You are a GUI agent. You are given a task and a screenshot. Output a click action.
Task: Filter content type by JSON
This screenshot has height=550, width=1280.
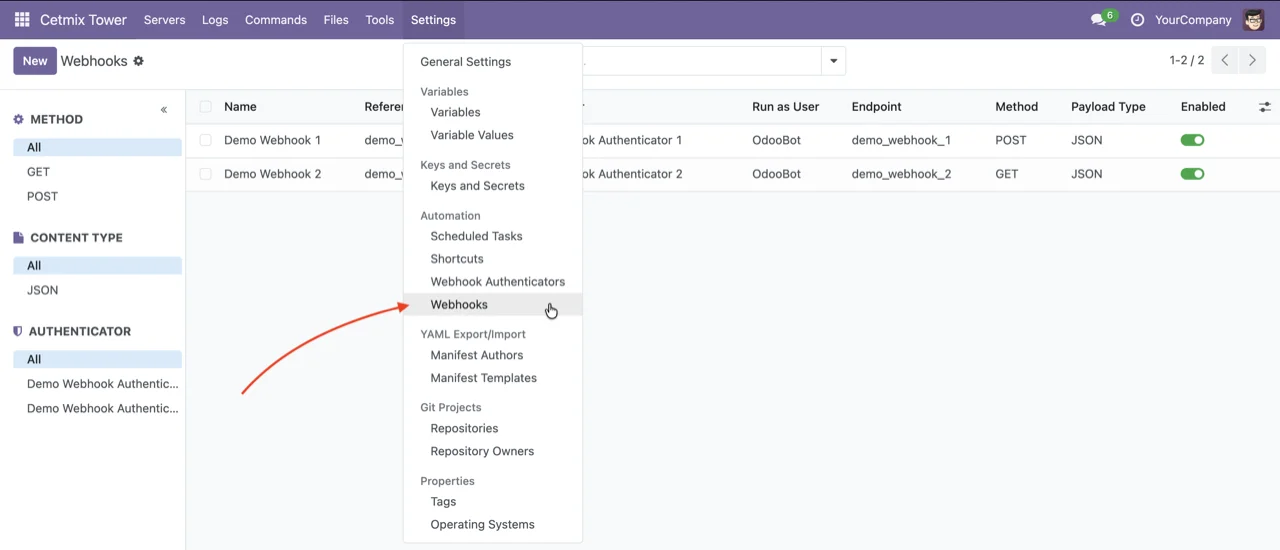(x=98, y=291)
